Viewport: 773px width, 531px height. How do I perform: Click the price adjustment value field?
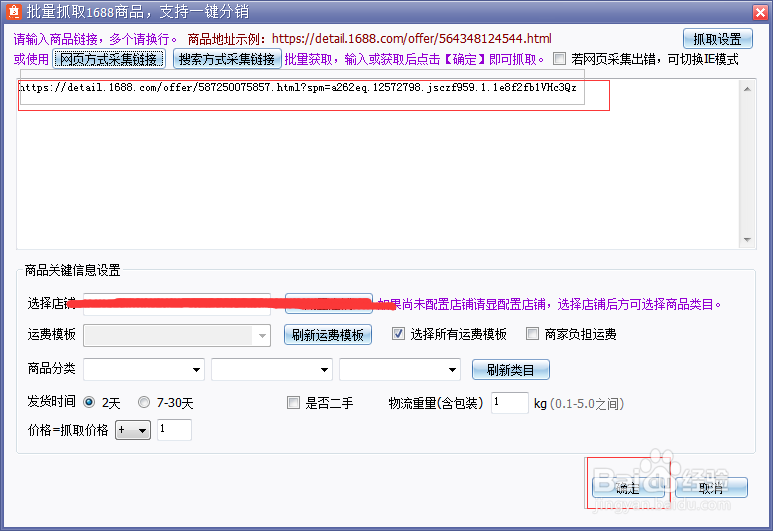(x=174, y=430)
